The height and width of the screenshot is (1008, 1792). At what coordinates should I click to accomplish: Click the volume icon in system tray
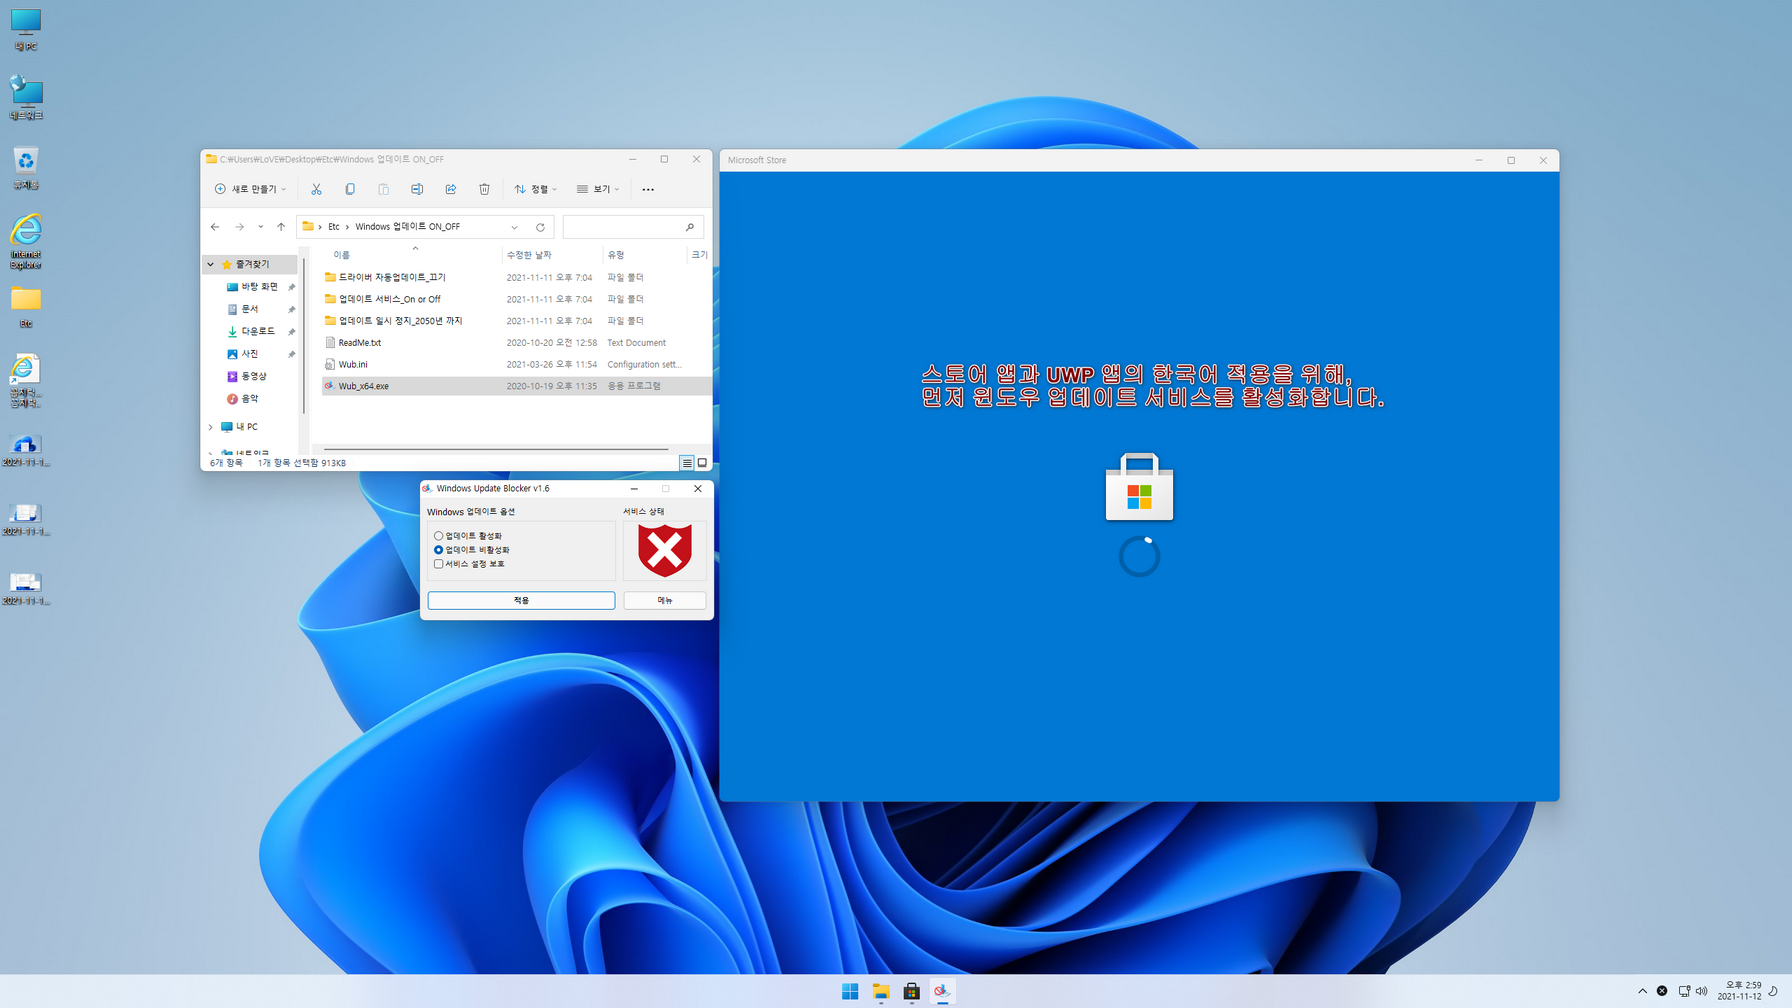[1701, 991]
